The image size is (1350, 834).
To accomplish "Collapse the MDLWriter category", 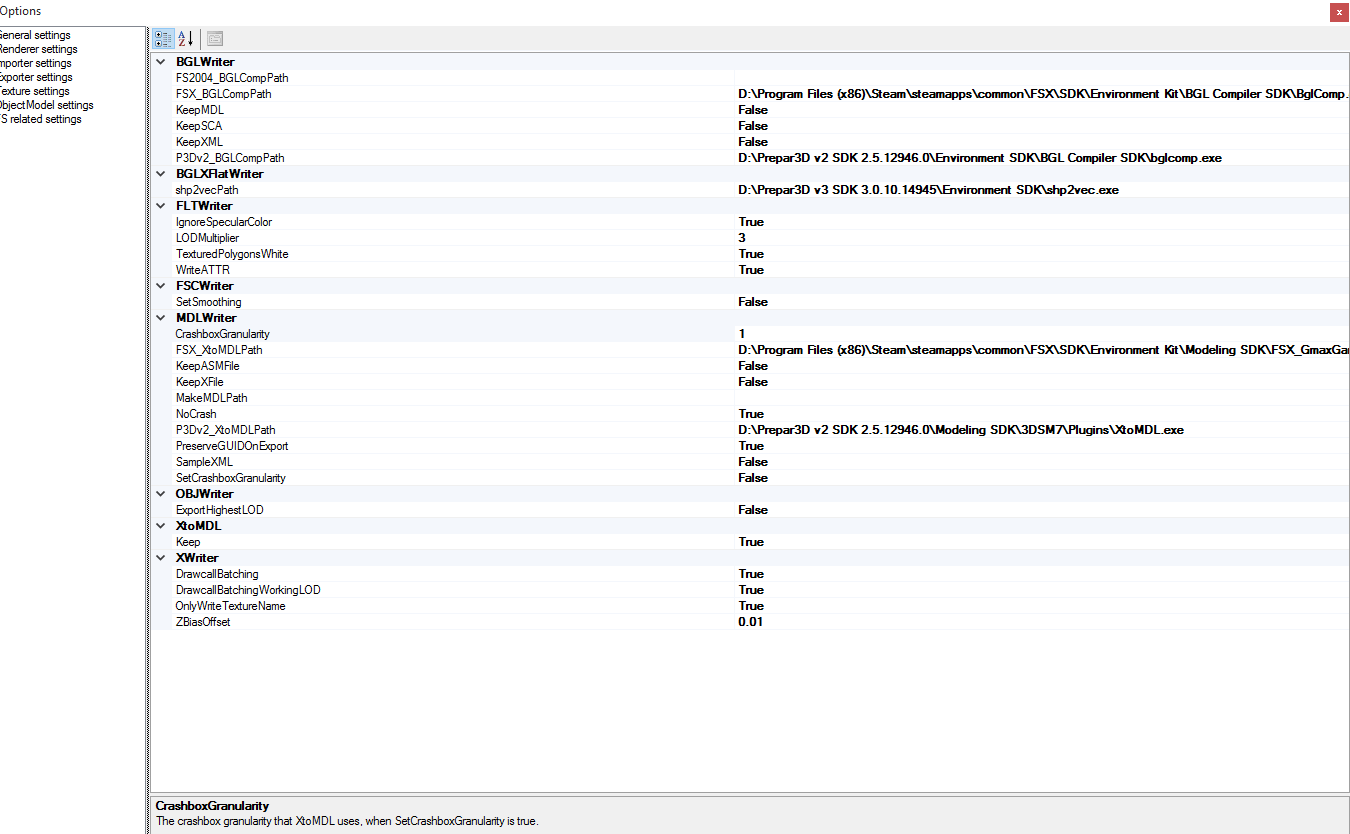I will tap(160, 317).
